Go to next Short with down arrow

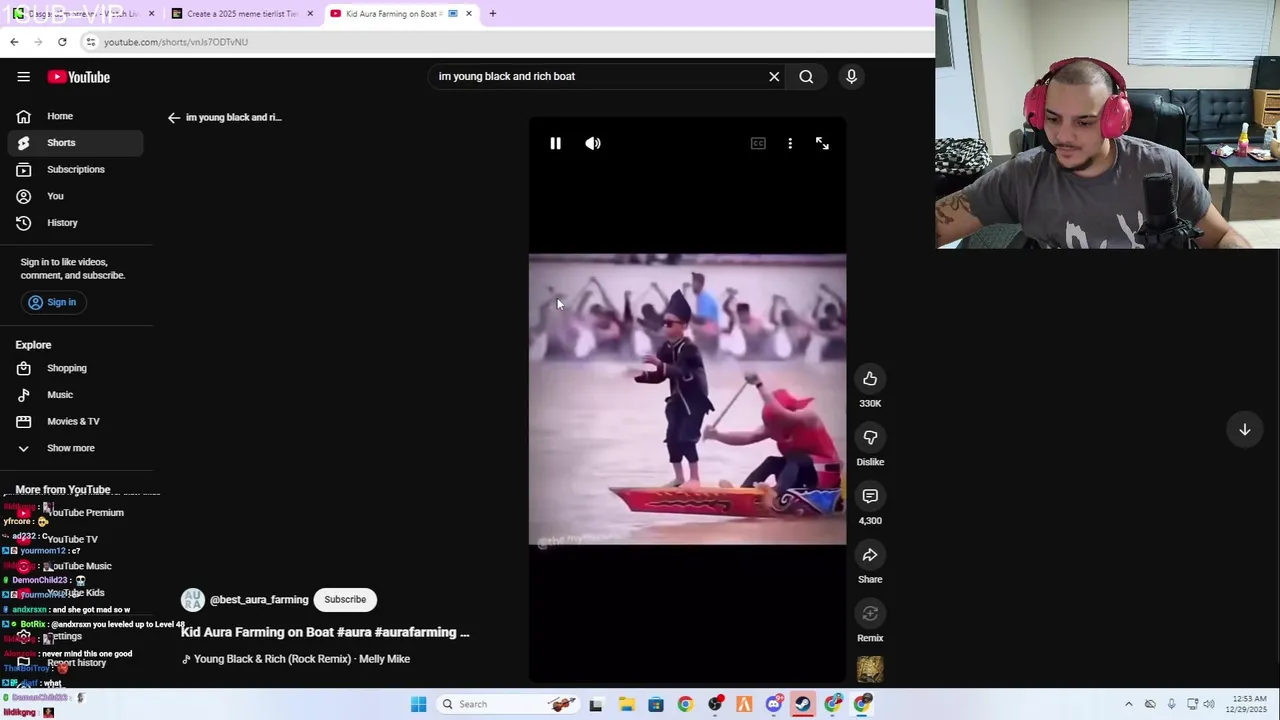click(1245, 429)
